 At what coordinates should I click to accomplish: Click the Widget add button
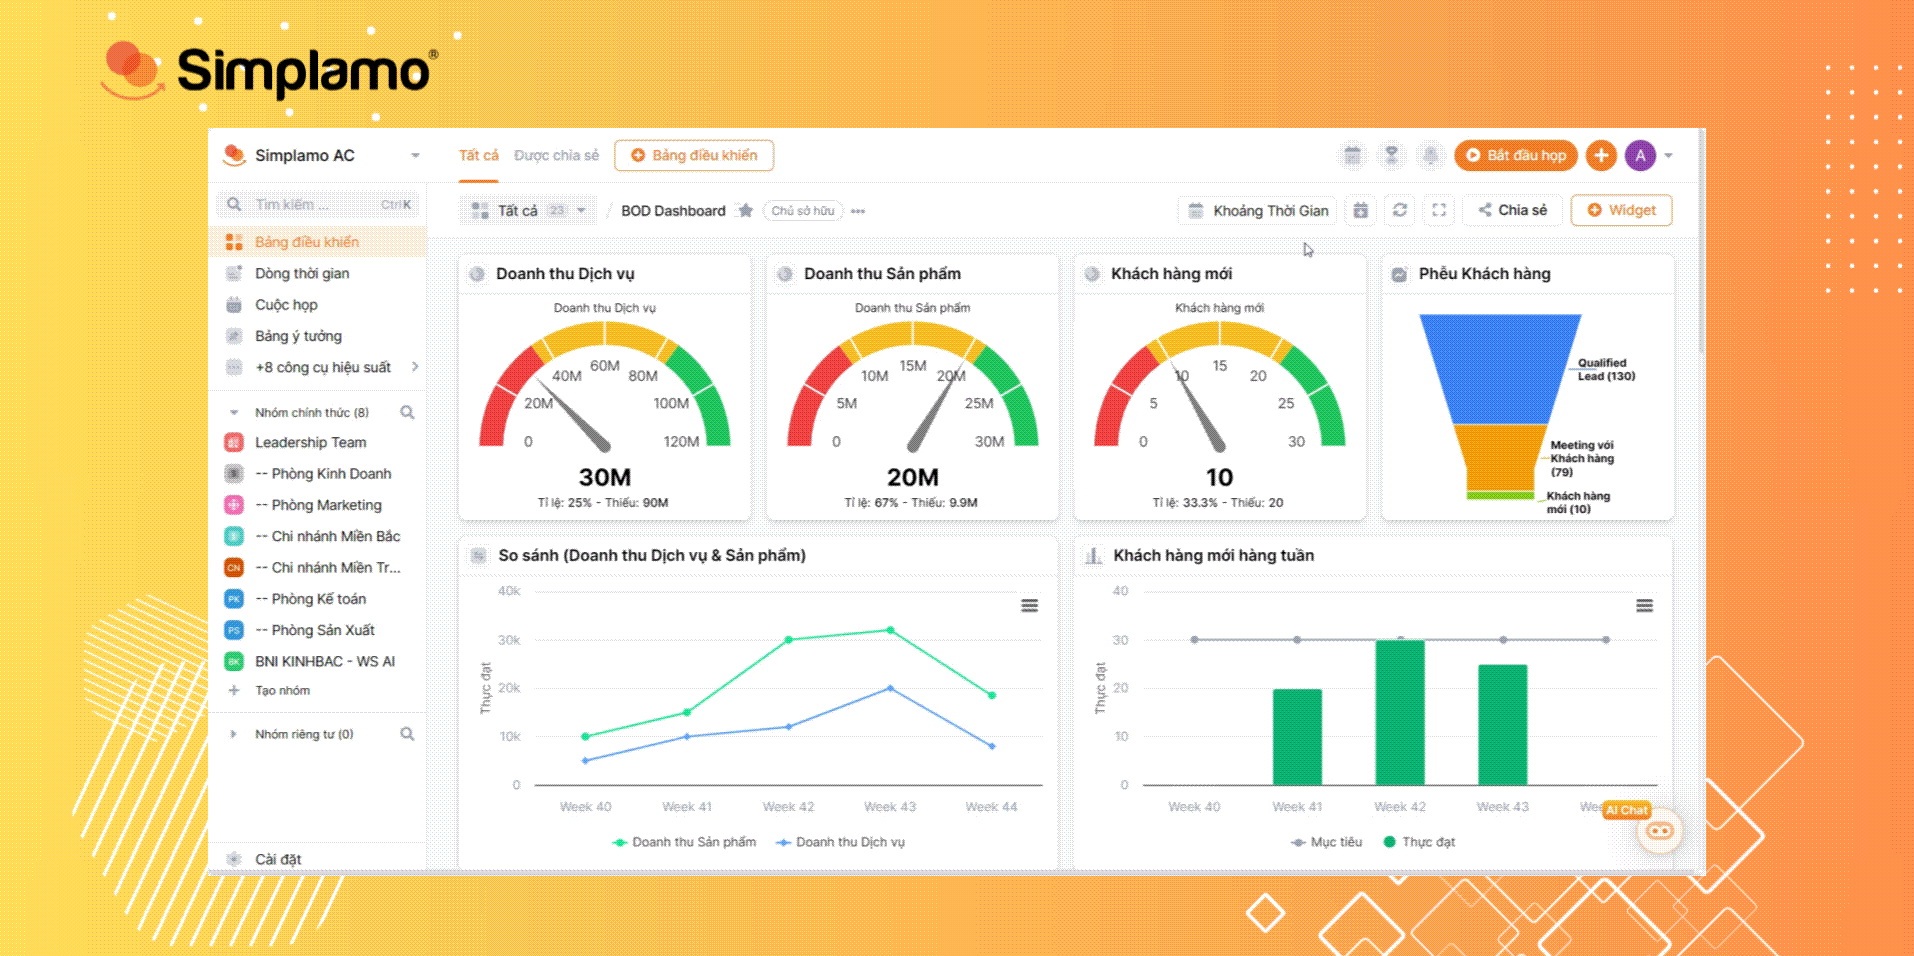tap(1621, 210)
